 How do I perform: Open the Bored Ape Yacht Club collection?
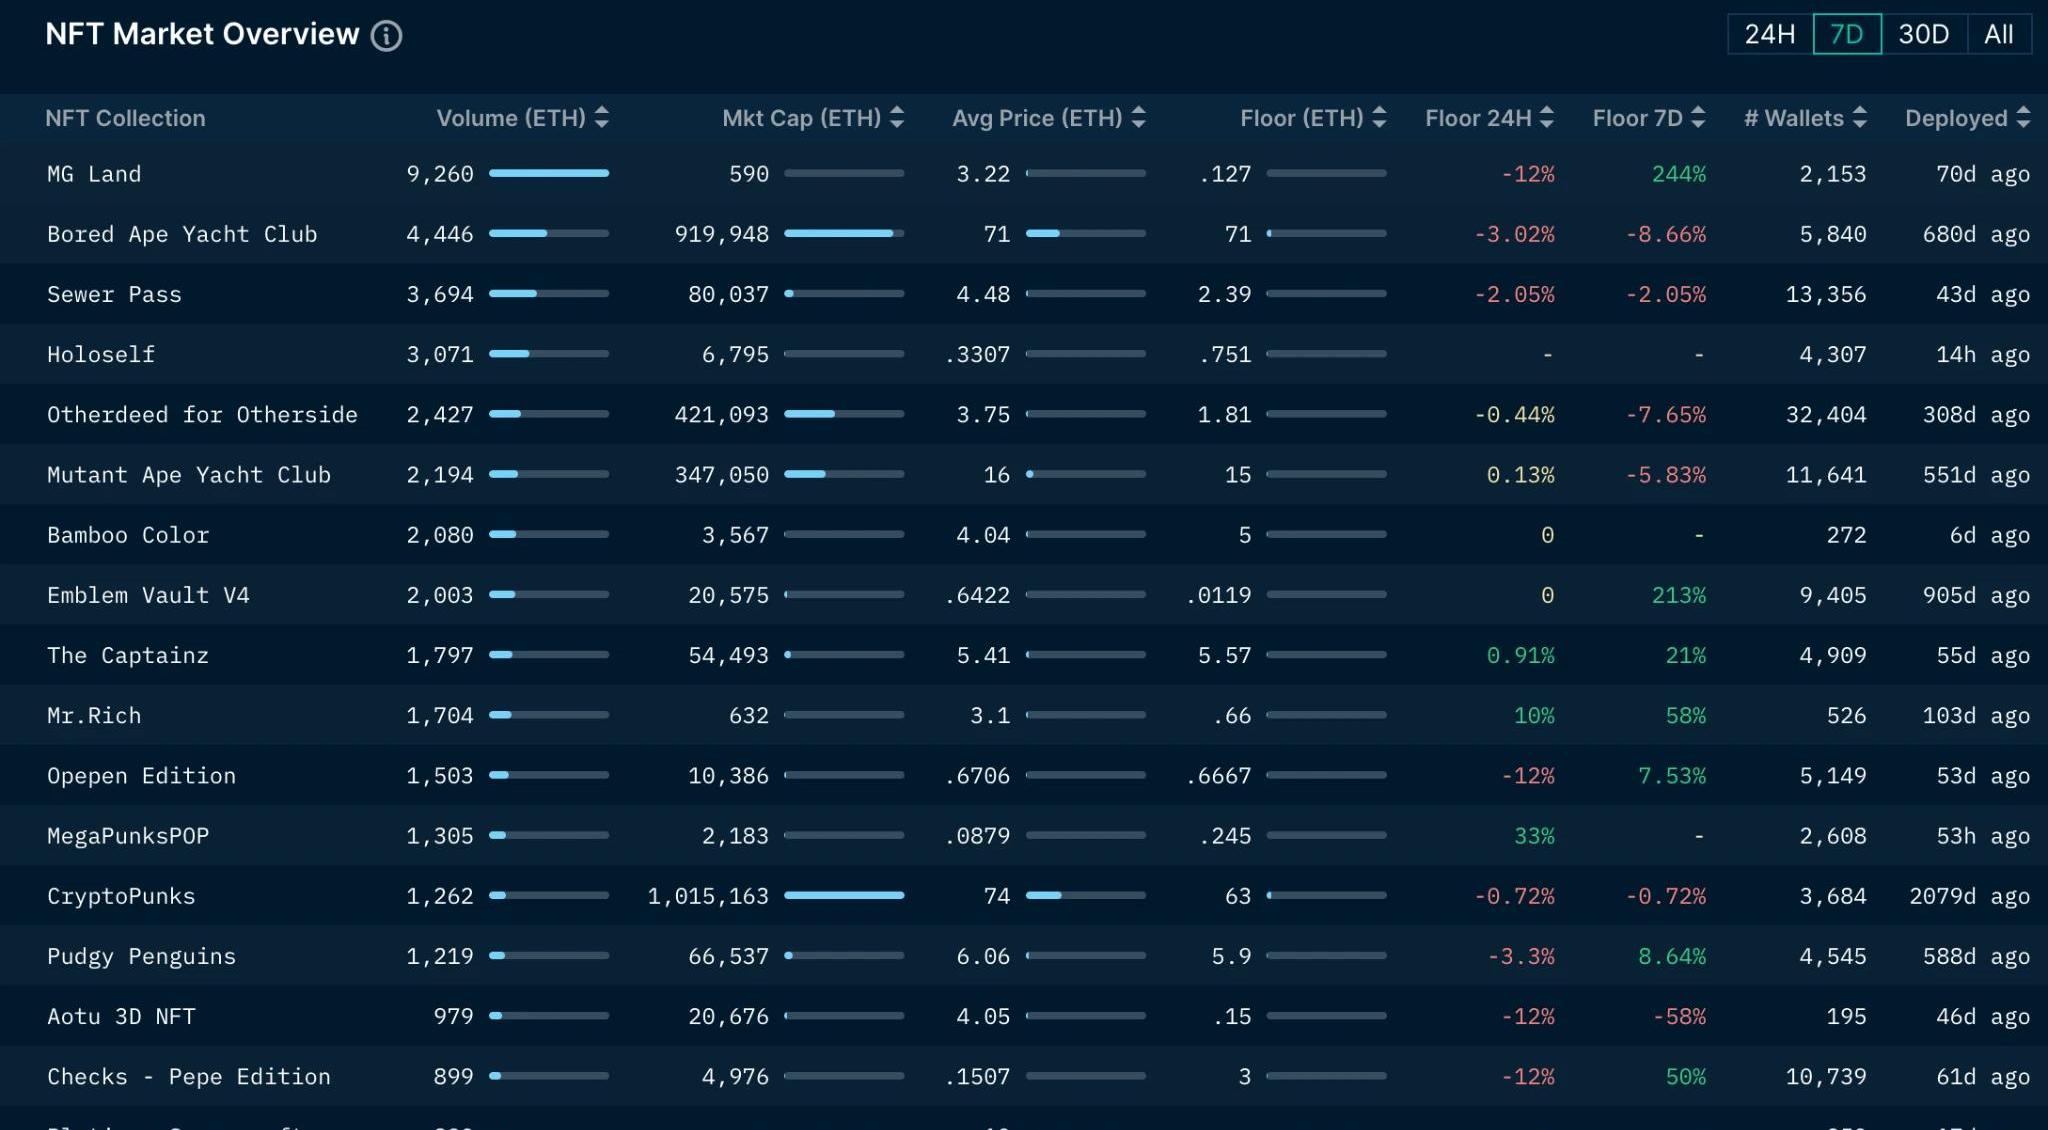tap(182, 234)
